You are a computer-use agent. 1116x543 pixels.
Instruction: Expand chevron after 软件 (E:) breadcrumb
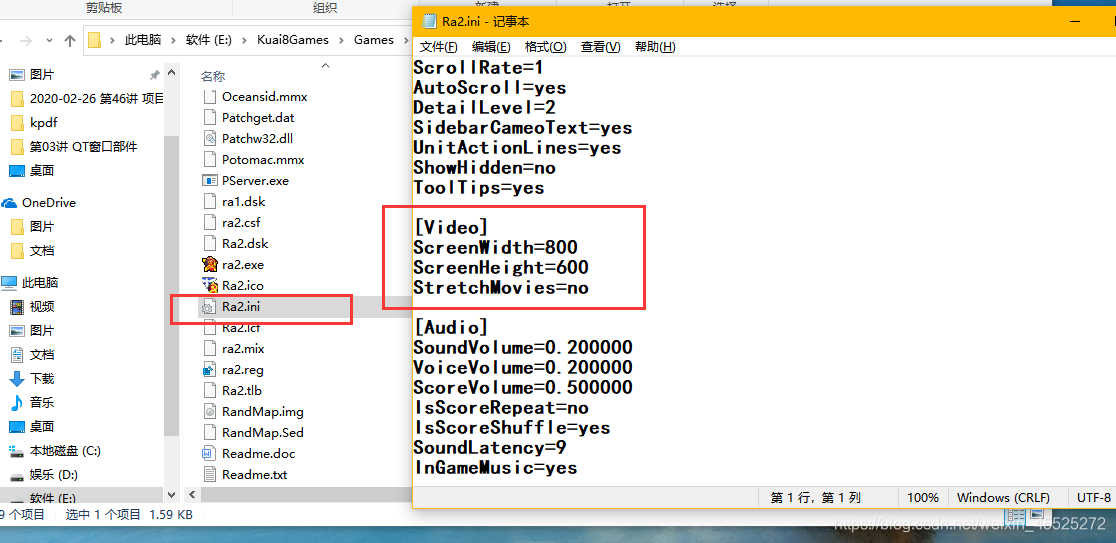pyautogui.click(x=246, y=40)
